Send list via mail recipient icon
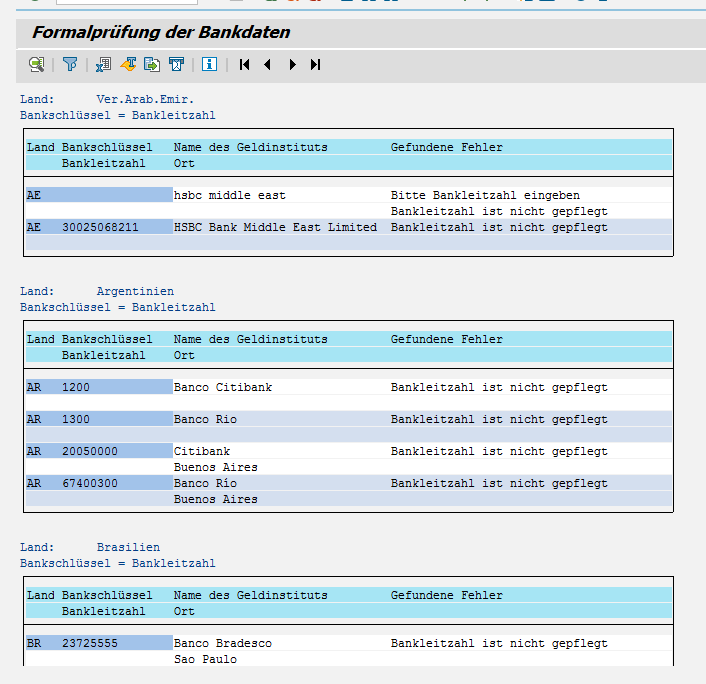 [177, 65]
